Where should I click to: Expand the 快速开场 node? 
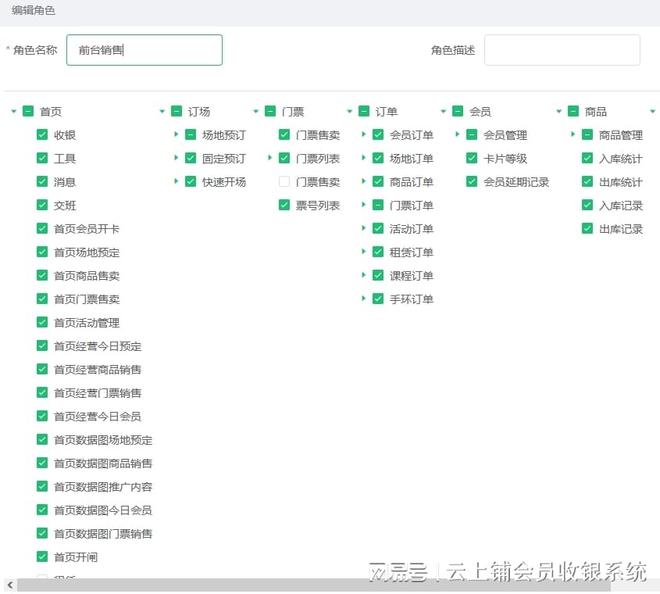(x=176, y=181)
